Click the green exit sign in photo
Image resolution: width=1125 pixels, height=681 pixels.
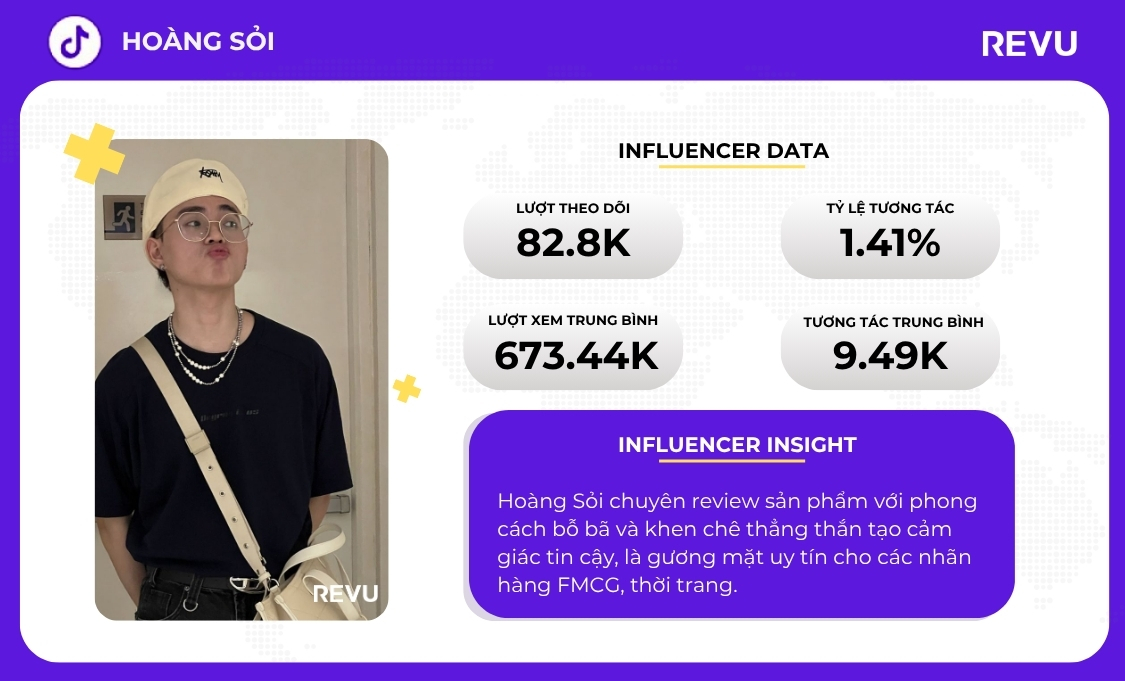pos(124,214)
